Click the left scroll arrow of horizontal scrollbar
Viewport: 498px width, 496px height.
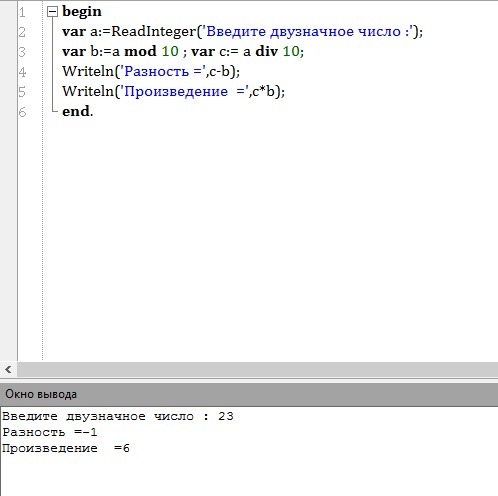(8, 369)
